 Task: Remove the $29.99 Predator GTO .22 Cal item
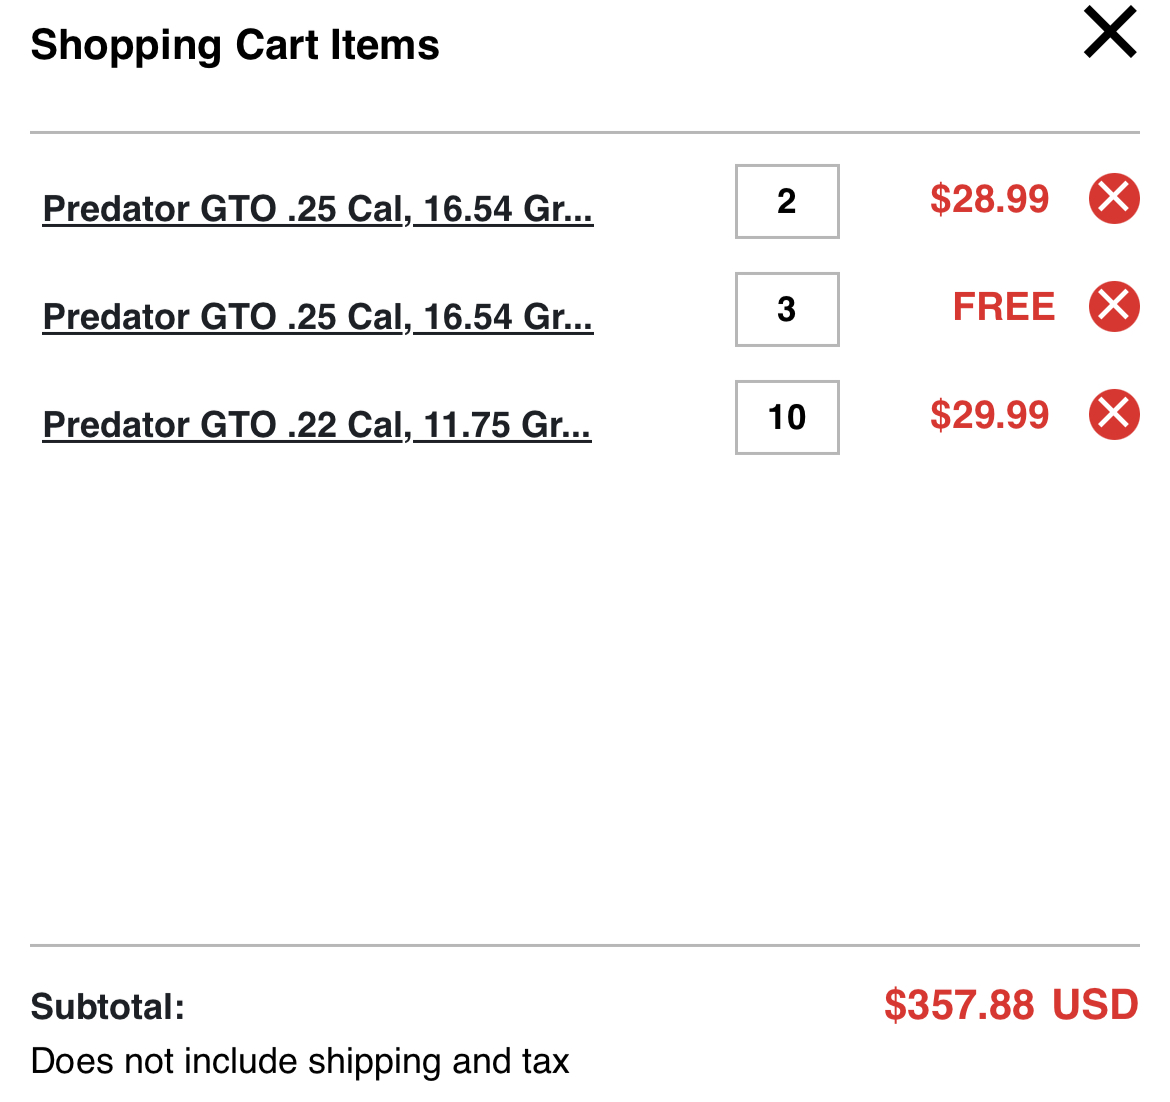pos(1114,414)
